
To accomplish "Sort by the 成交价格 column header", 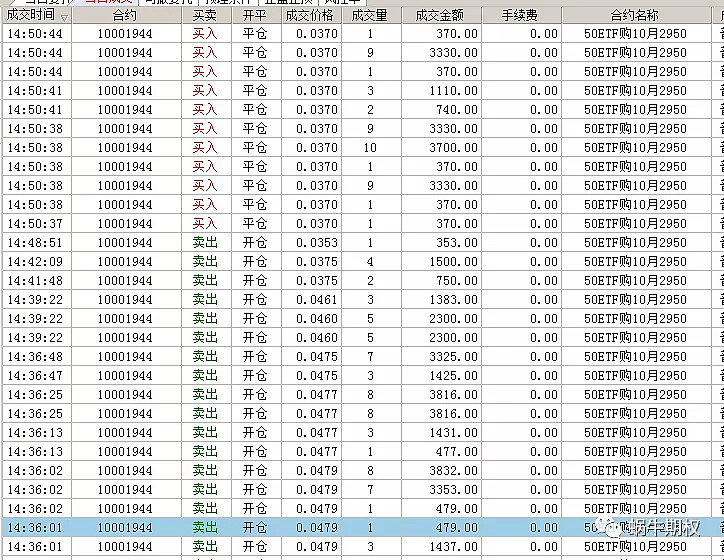I will (310, 16).
